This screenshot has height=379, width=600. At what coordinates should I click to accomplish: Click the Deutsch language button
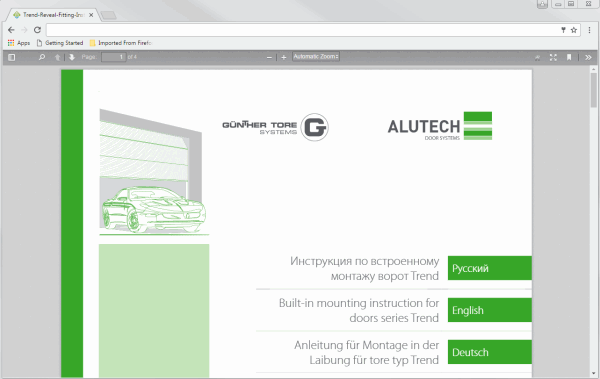click(x=489, y=352)
